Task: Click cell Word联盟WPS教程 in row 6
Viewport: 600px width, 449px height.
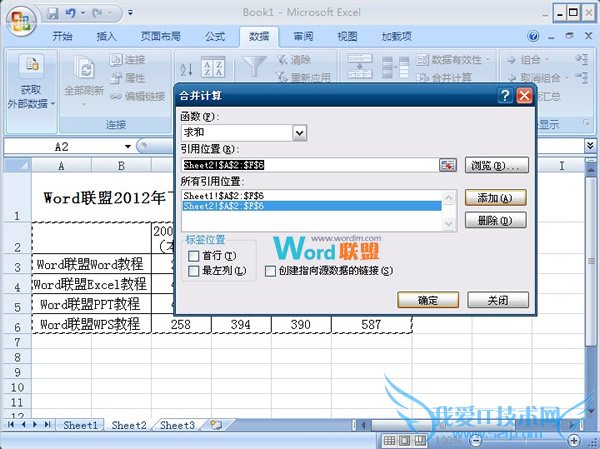Action: 91,324
